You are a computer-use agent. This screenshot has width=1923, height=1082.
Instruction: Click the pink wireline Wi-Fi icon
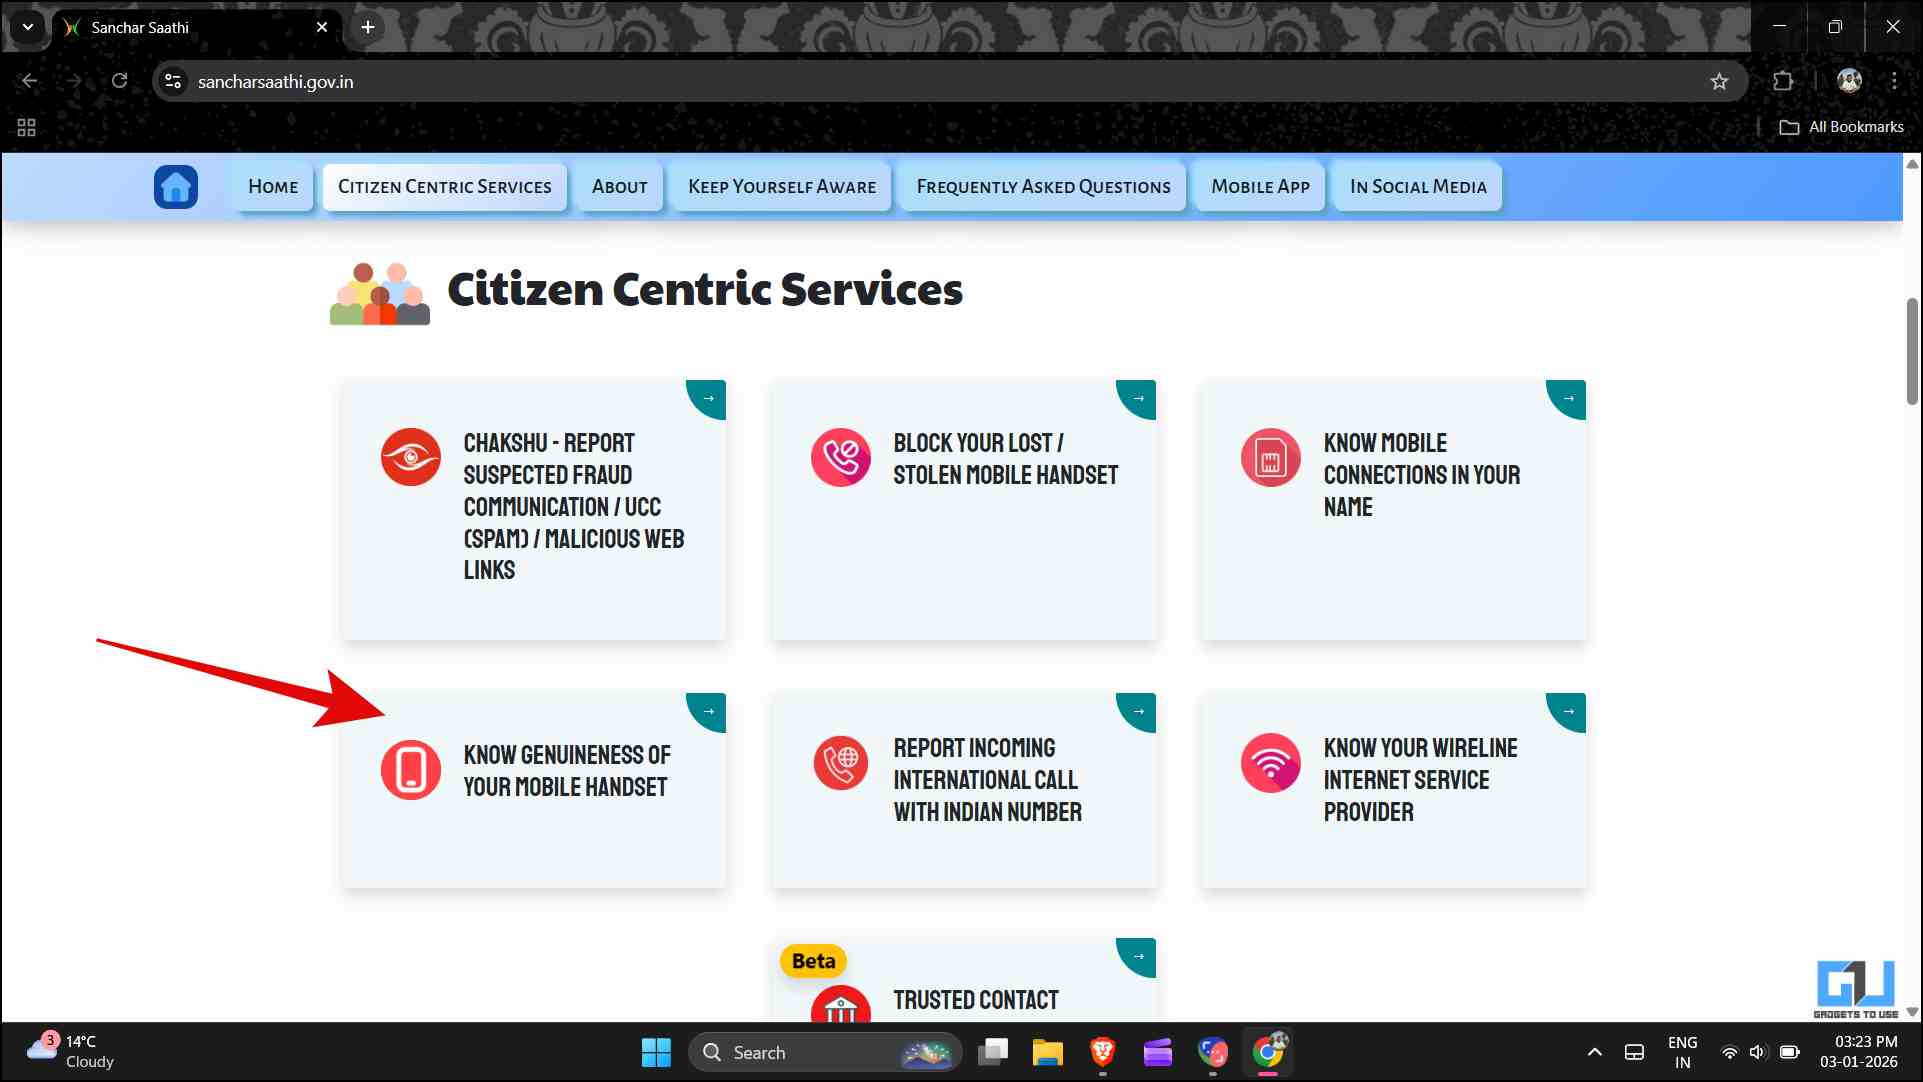[x=1270, y=763]
